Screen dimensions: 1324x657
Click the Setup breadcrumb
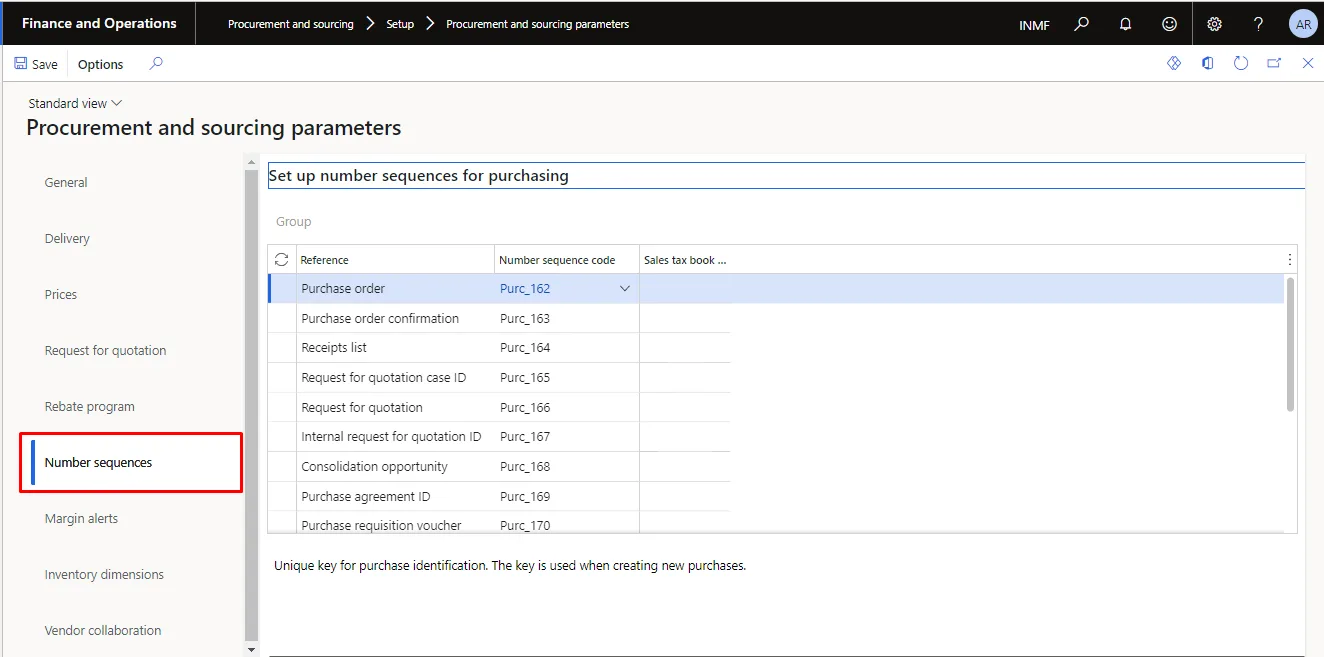pos(400,24)
